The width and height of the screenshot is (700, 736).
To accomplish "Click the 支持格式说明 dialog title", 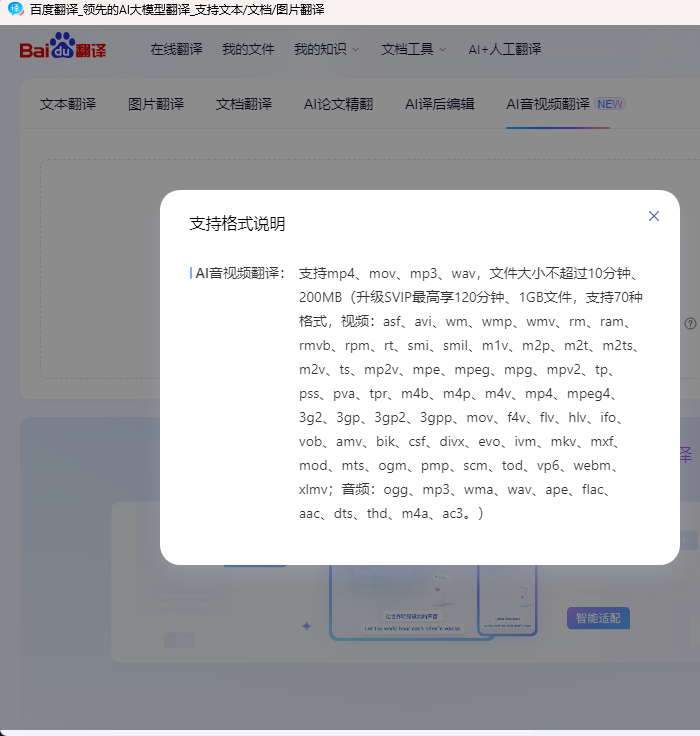I will [x=237, y=224].
